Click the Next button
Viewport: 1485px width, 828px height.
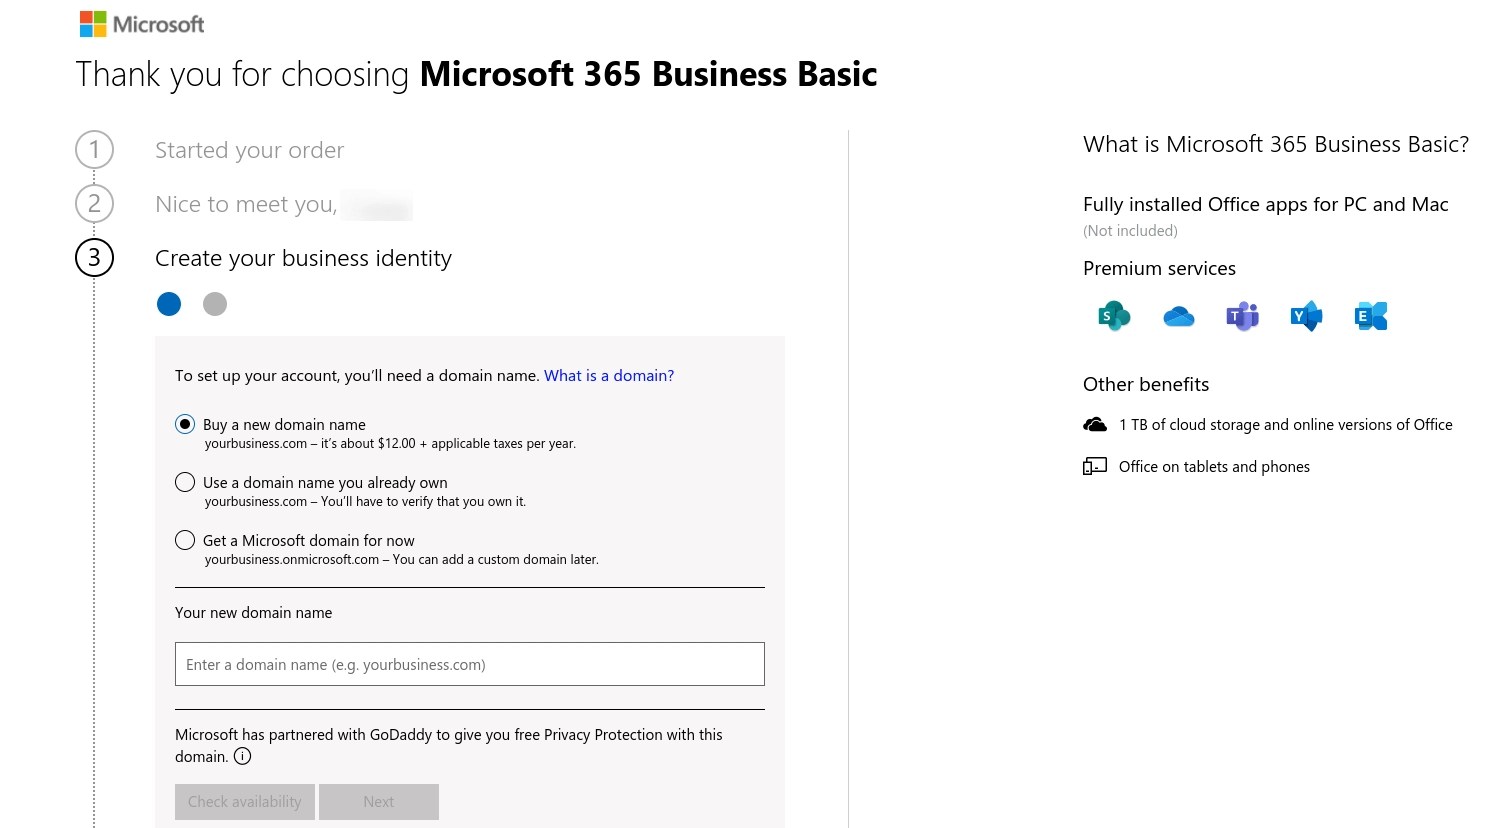(x=378, y=801)
